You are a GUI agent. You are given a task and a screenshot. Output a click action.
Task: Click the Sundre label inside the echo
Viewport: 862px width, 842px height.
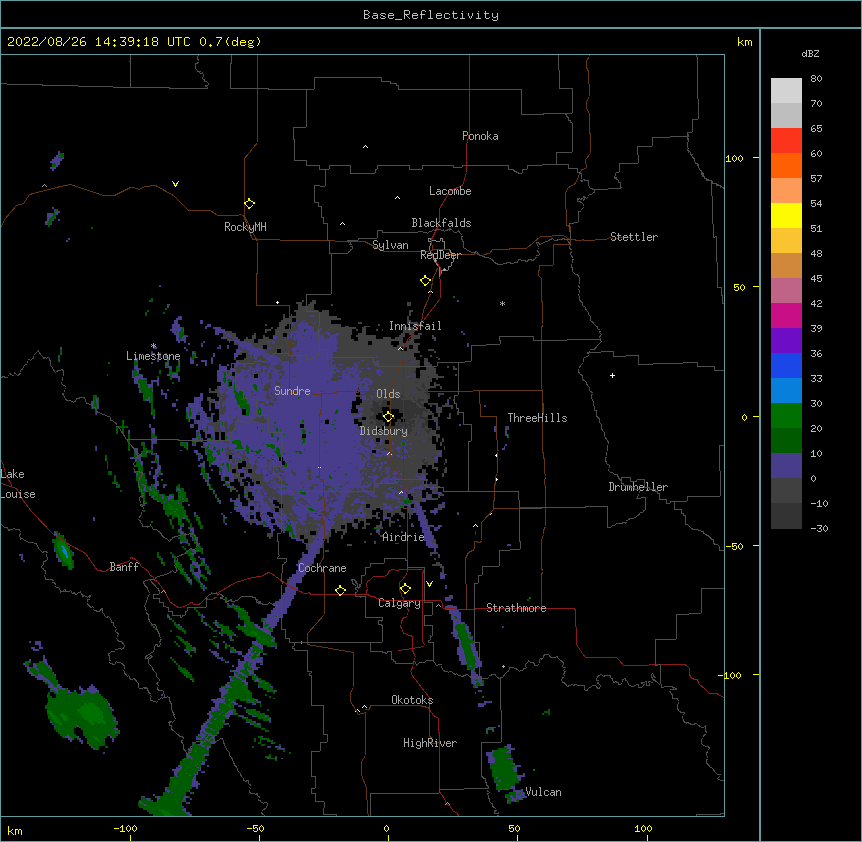(x=292, y=391)
